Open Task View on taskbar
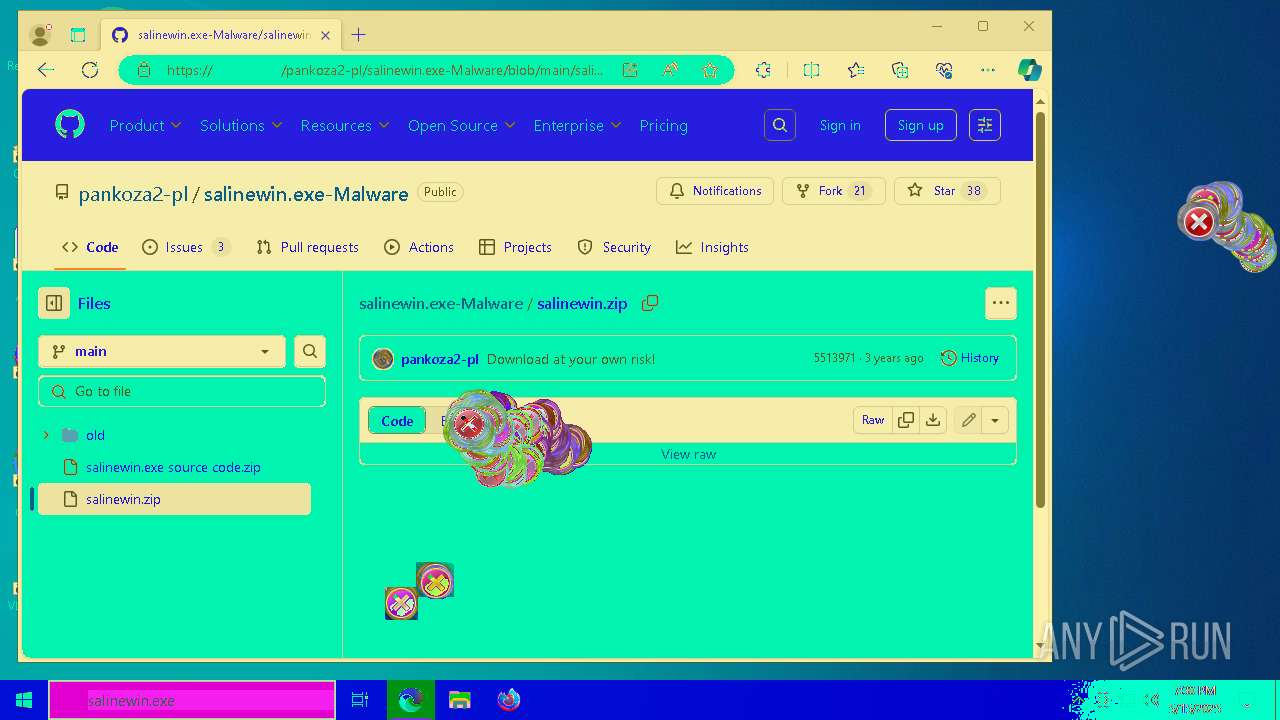Image resolution: width=1280 pixels, height=720 pixels. 360,700
